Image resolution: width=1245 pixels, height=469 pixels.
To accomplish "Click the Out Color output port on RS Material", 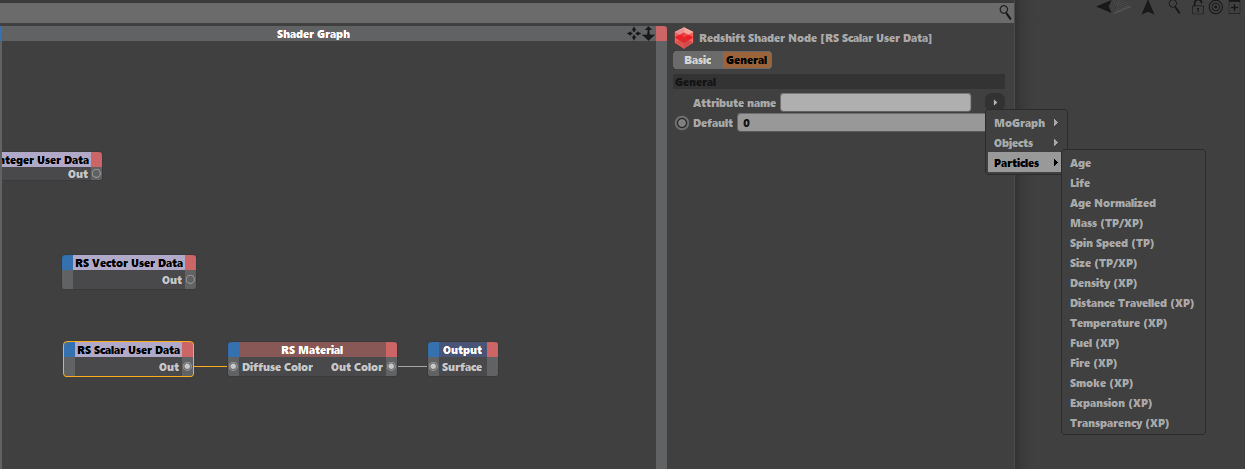I will point(391,367).
